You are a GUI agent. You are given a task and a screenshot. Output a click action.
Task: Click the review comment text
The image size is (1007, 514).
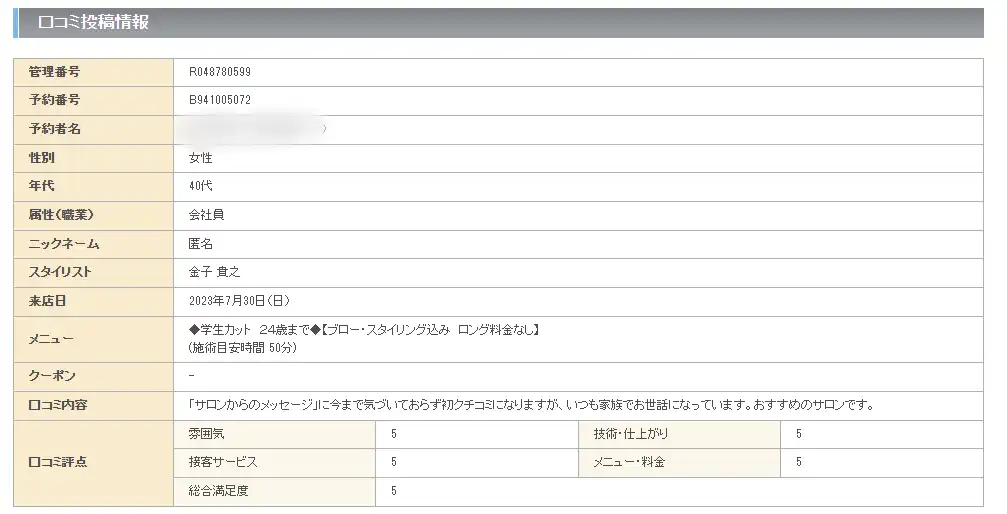(532, 405)
